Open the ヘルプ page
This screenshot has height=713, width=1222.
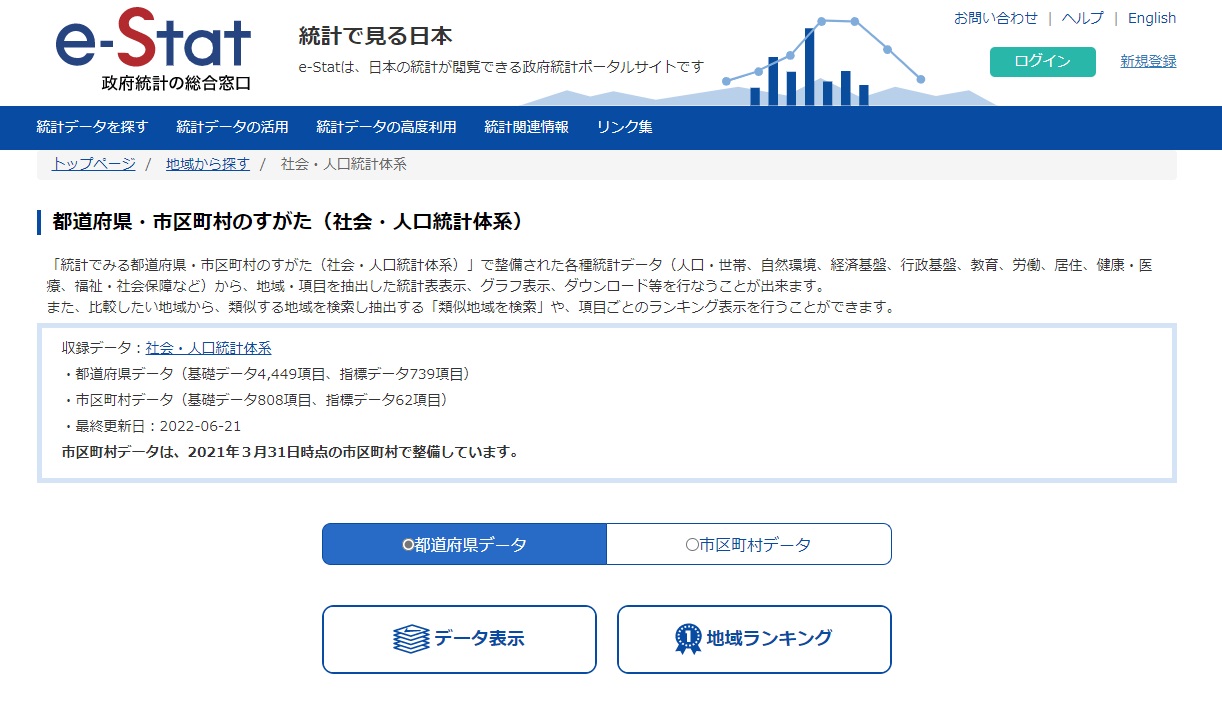pyautogui.click(x=1082, y=18)
